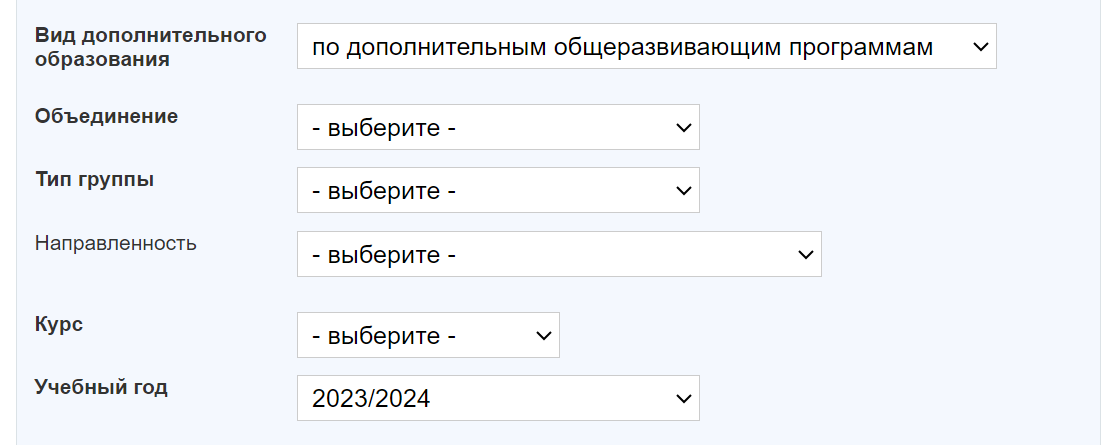Open the Направленность dropdown
The width and height of the screenshot is (1116, 445).
coord(558,255)
